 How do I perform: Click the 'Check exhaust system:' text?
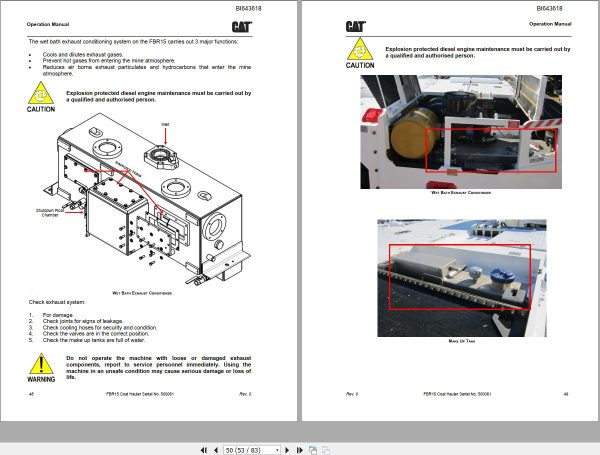tap(57, 302)
